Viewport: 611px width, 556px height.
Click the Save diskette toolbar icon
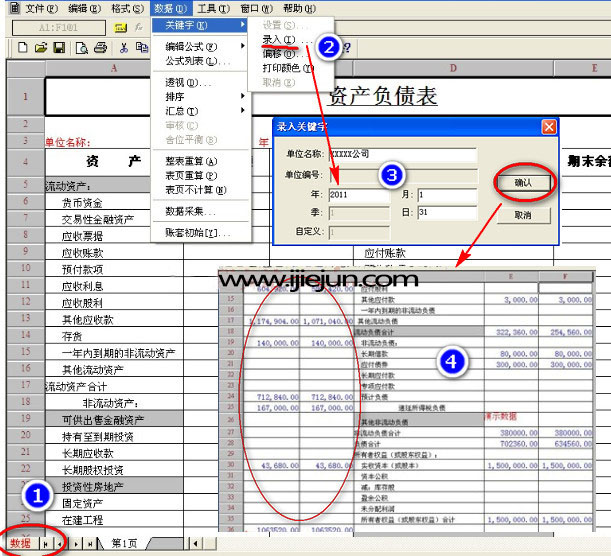(x=59, y=47)
